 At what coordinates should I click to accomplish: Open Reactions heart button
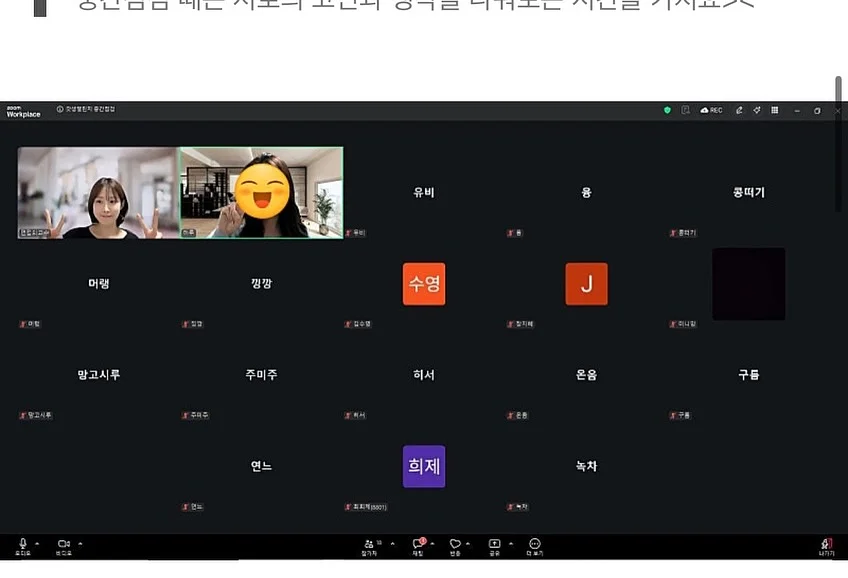pyautogui.click(x=455, y=547)
